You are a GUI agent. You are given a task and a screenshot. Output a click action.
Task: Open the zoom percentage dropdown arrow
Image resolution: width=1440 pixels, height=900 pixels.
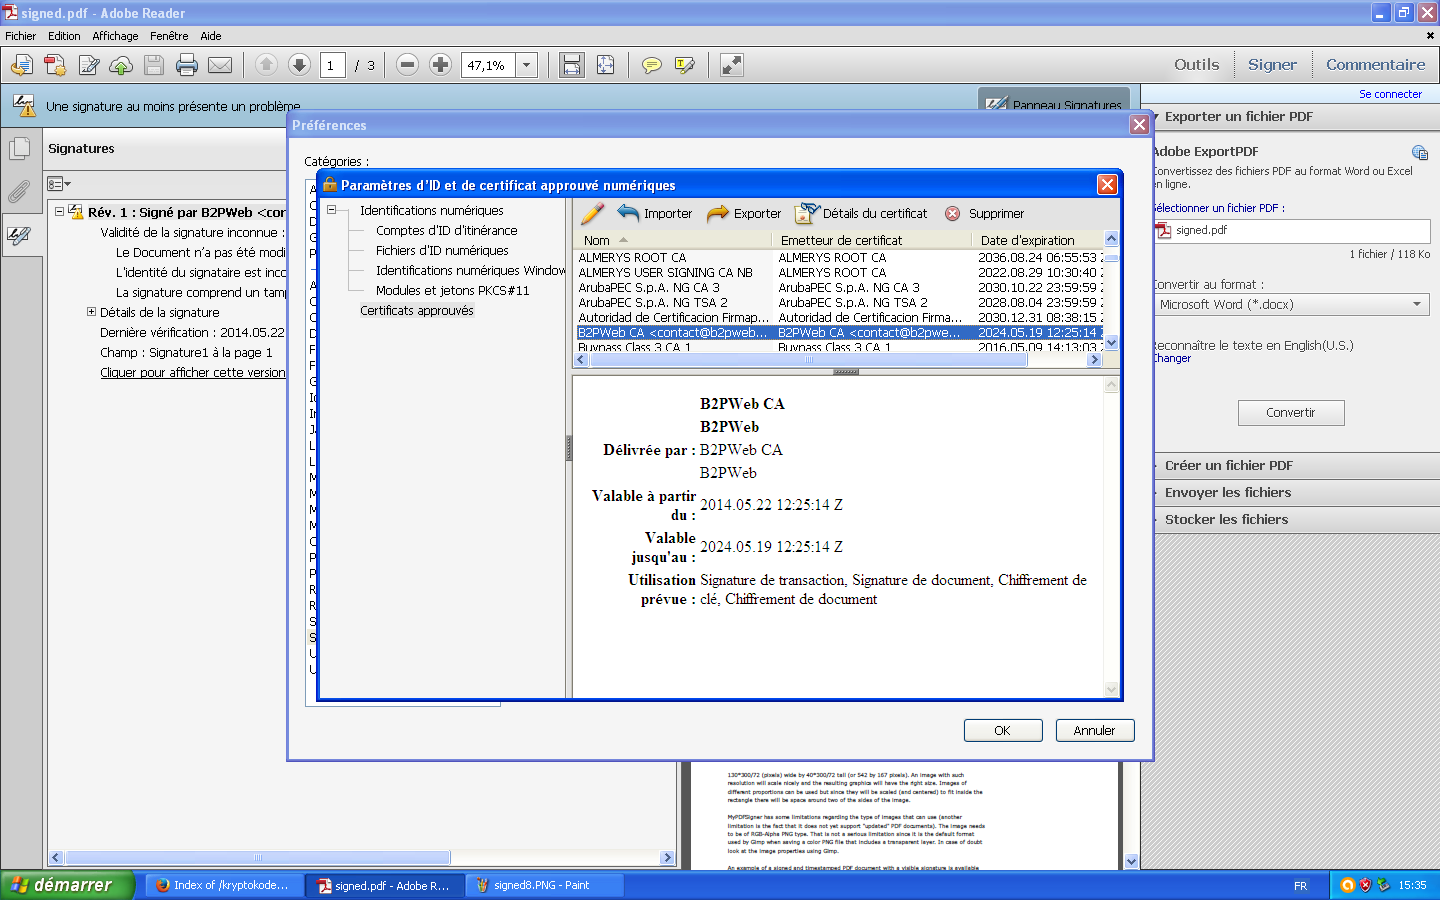[x=527, y=65]
